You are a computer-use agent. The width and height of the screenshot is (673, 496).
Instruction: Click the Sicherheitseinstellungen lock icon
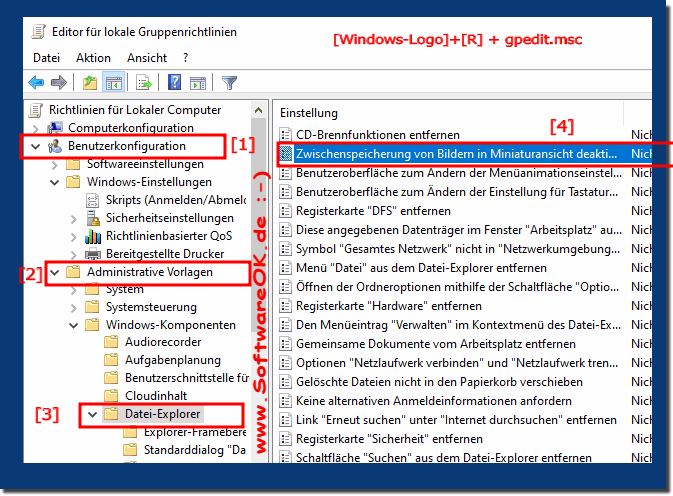tap(93, 218)
